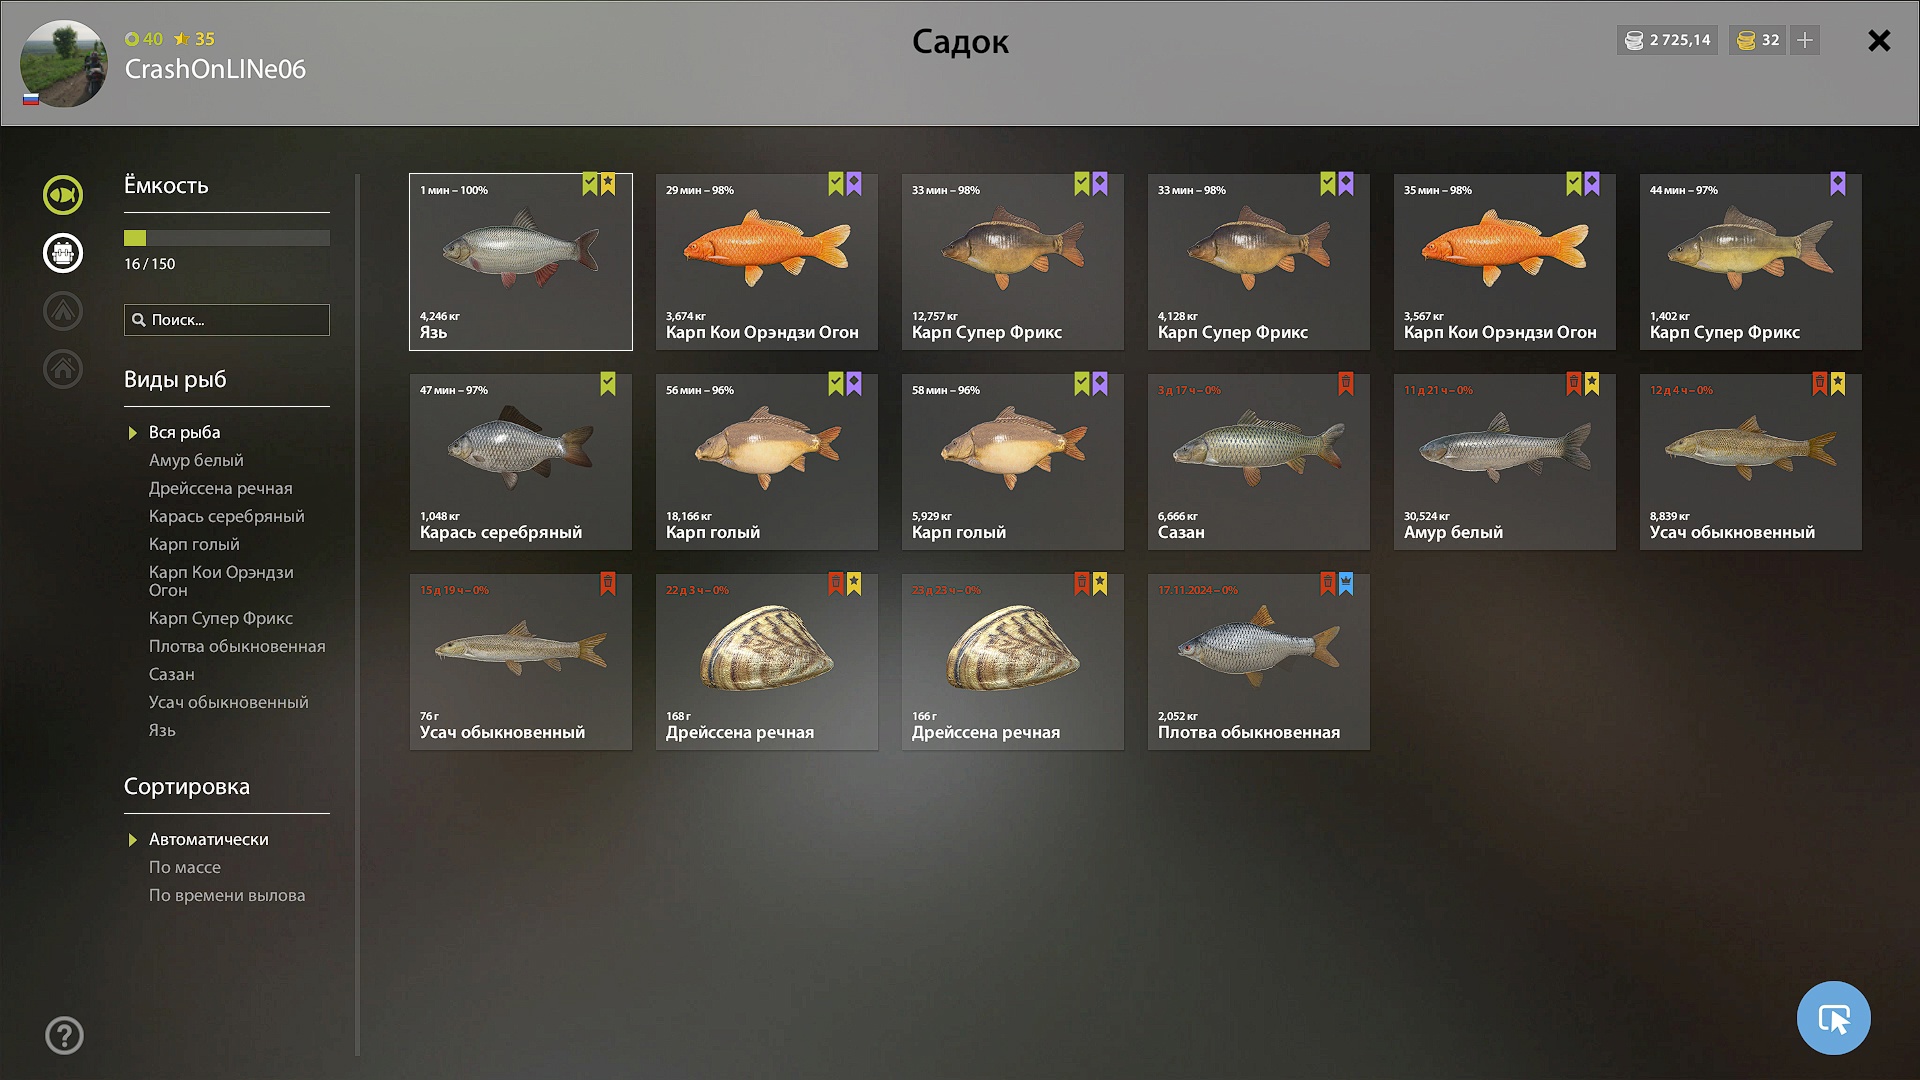
Task: Click the red trash marker on Сазан card
Action: click(1346, 384)
